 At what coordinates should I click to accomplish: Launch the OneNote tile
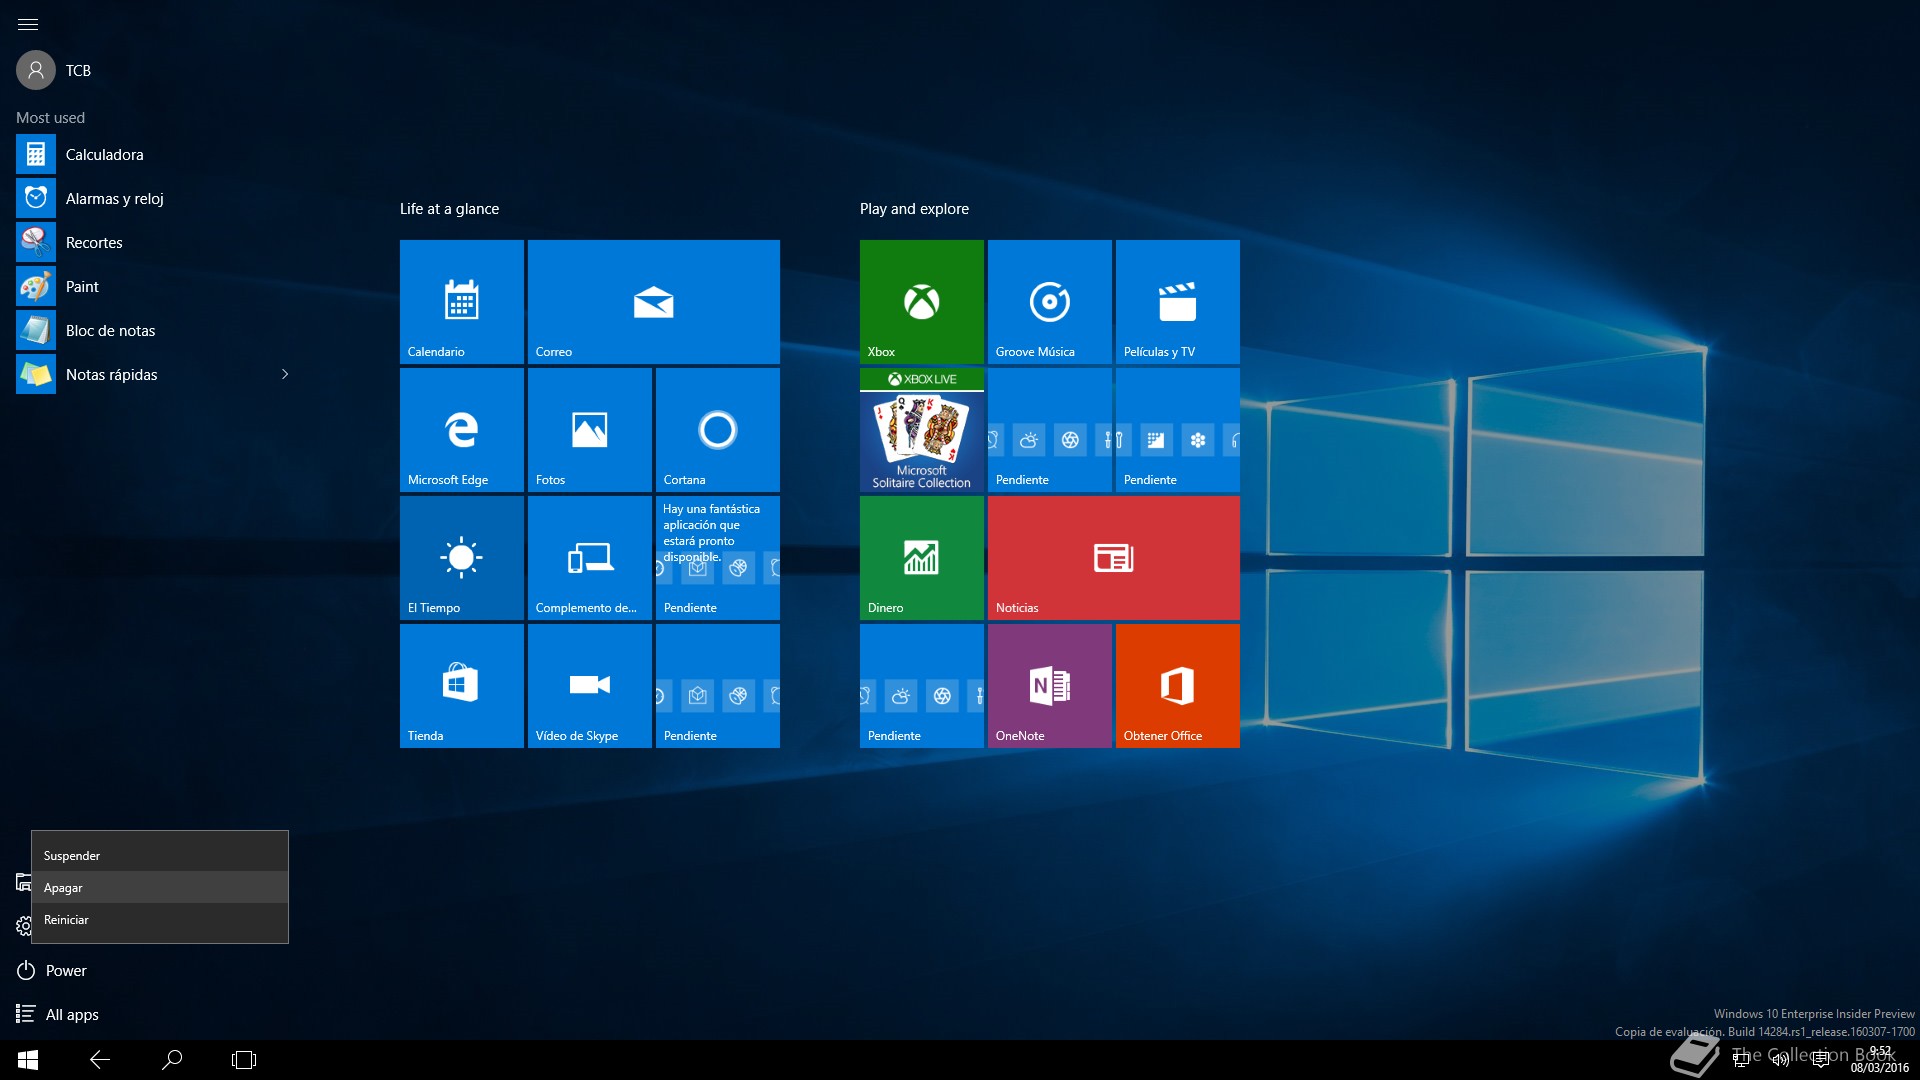coord(1050,686)
